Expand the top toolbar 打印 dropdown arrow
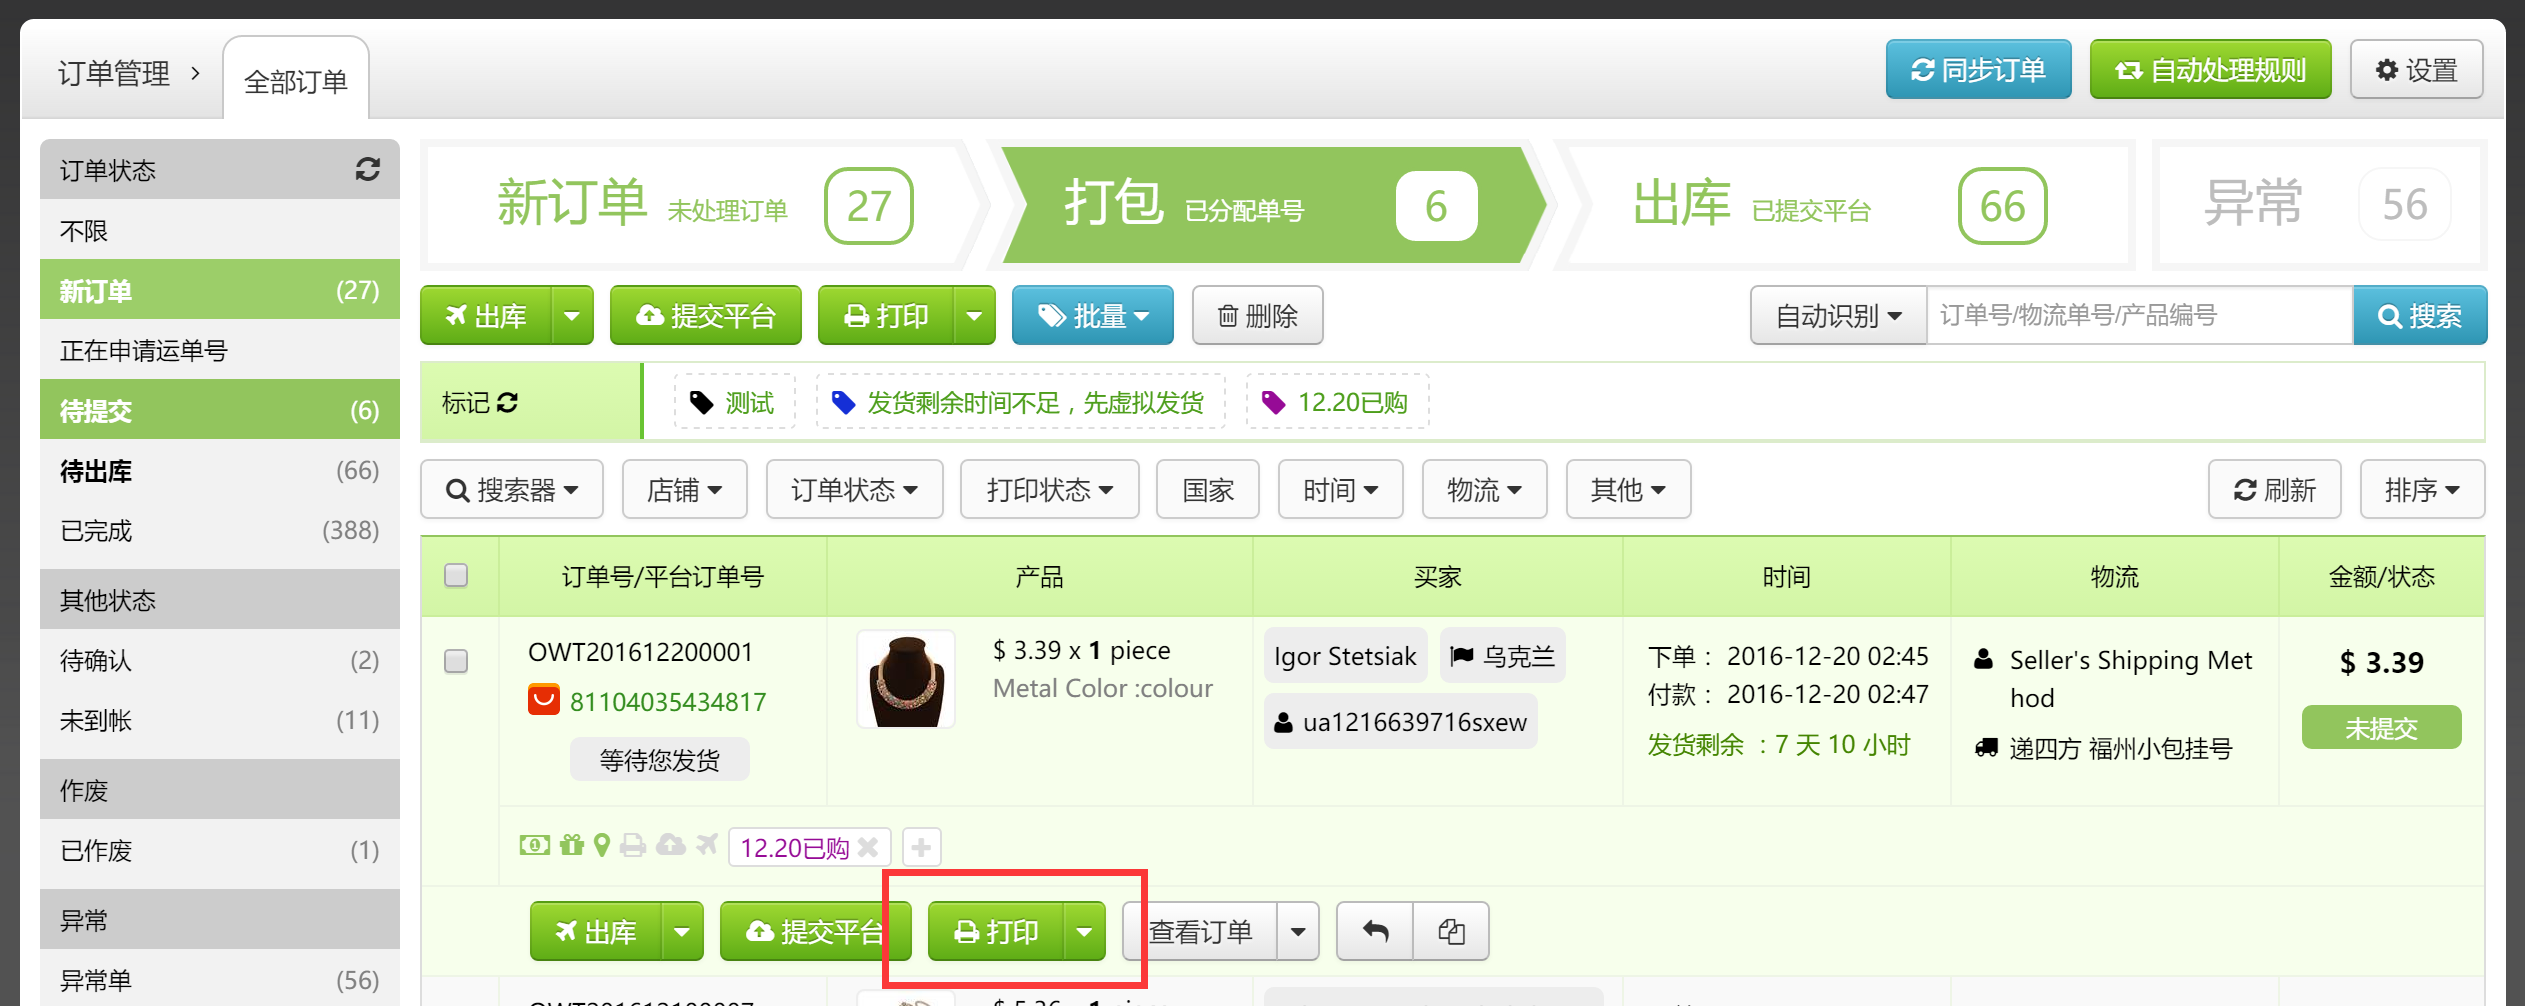Image resolution: width=2525 pixels, height=1006 pixels. click(x=974, y=316)
